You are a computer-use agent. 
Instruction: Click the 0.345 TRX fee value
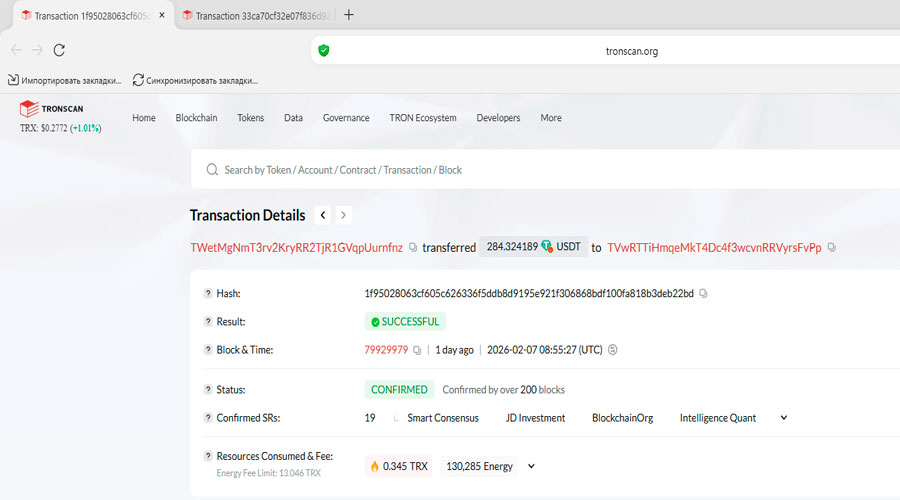(405, 466)
